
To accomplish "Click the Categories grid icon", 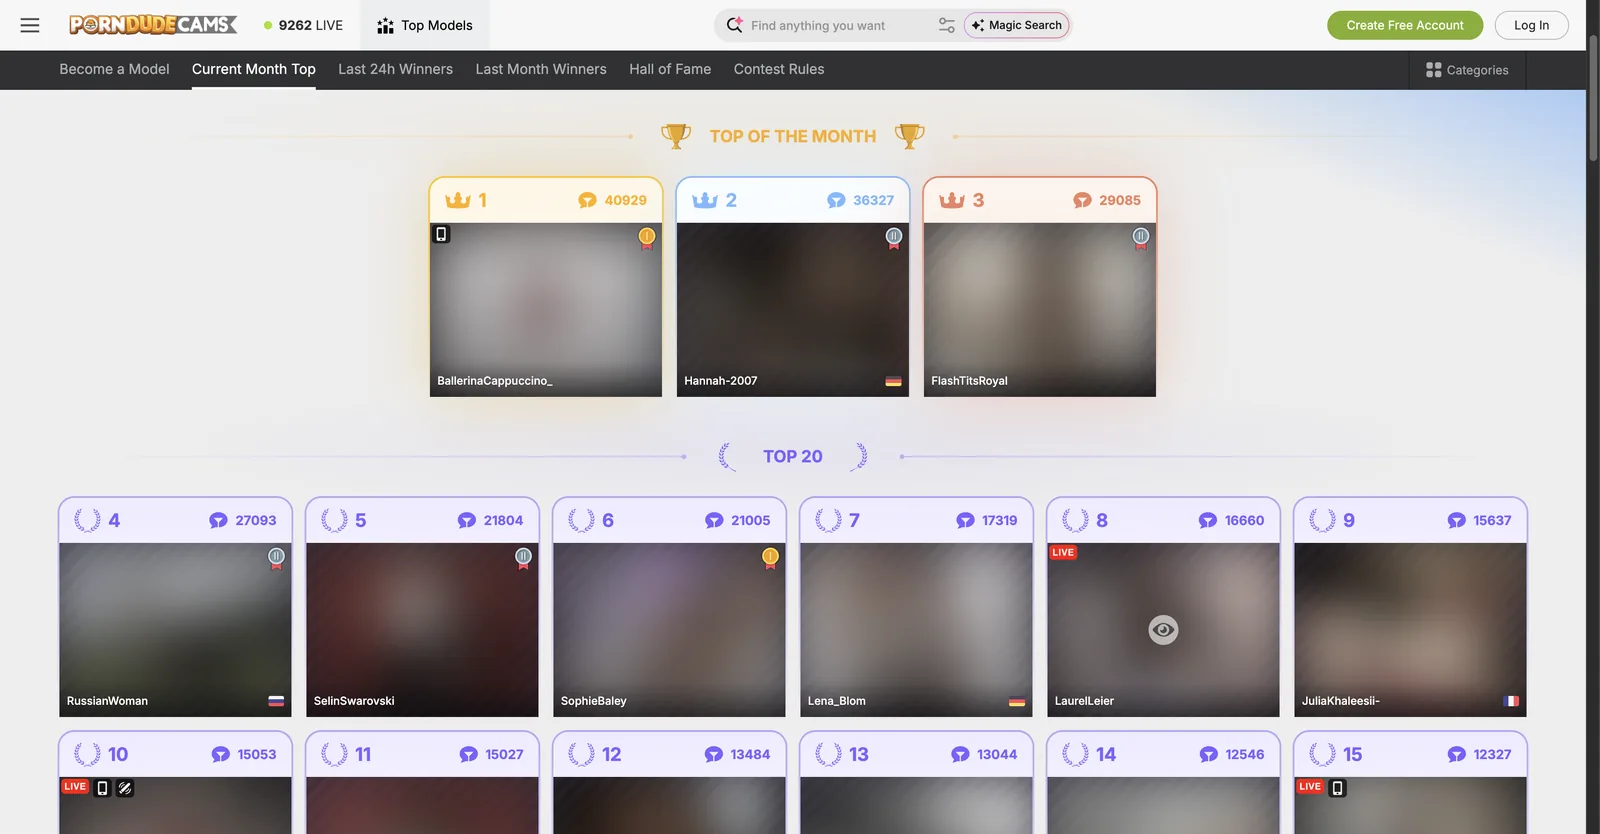I will click(1433, 70).
